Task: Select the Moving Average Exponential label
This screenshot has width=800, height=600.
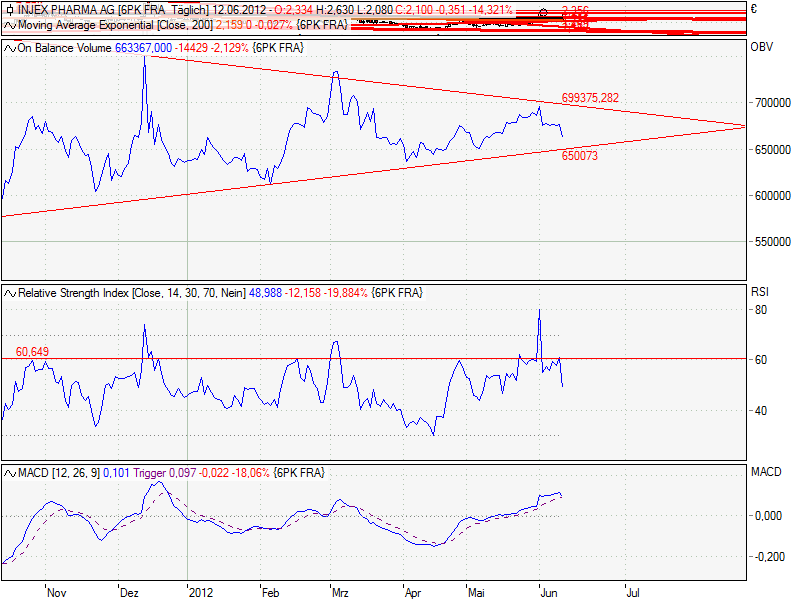Action: pyautogui.click(x=86, y=25)
